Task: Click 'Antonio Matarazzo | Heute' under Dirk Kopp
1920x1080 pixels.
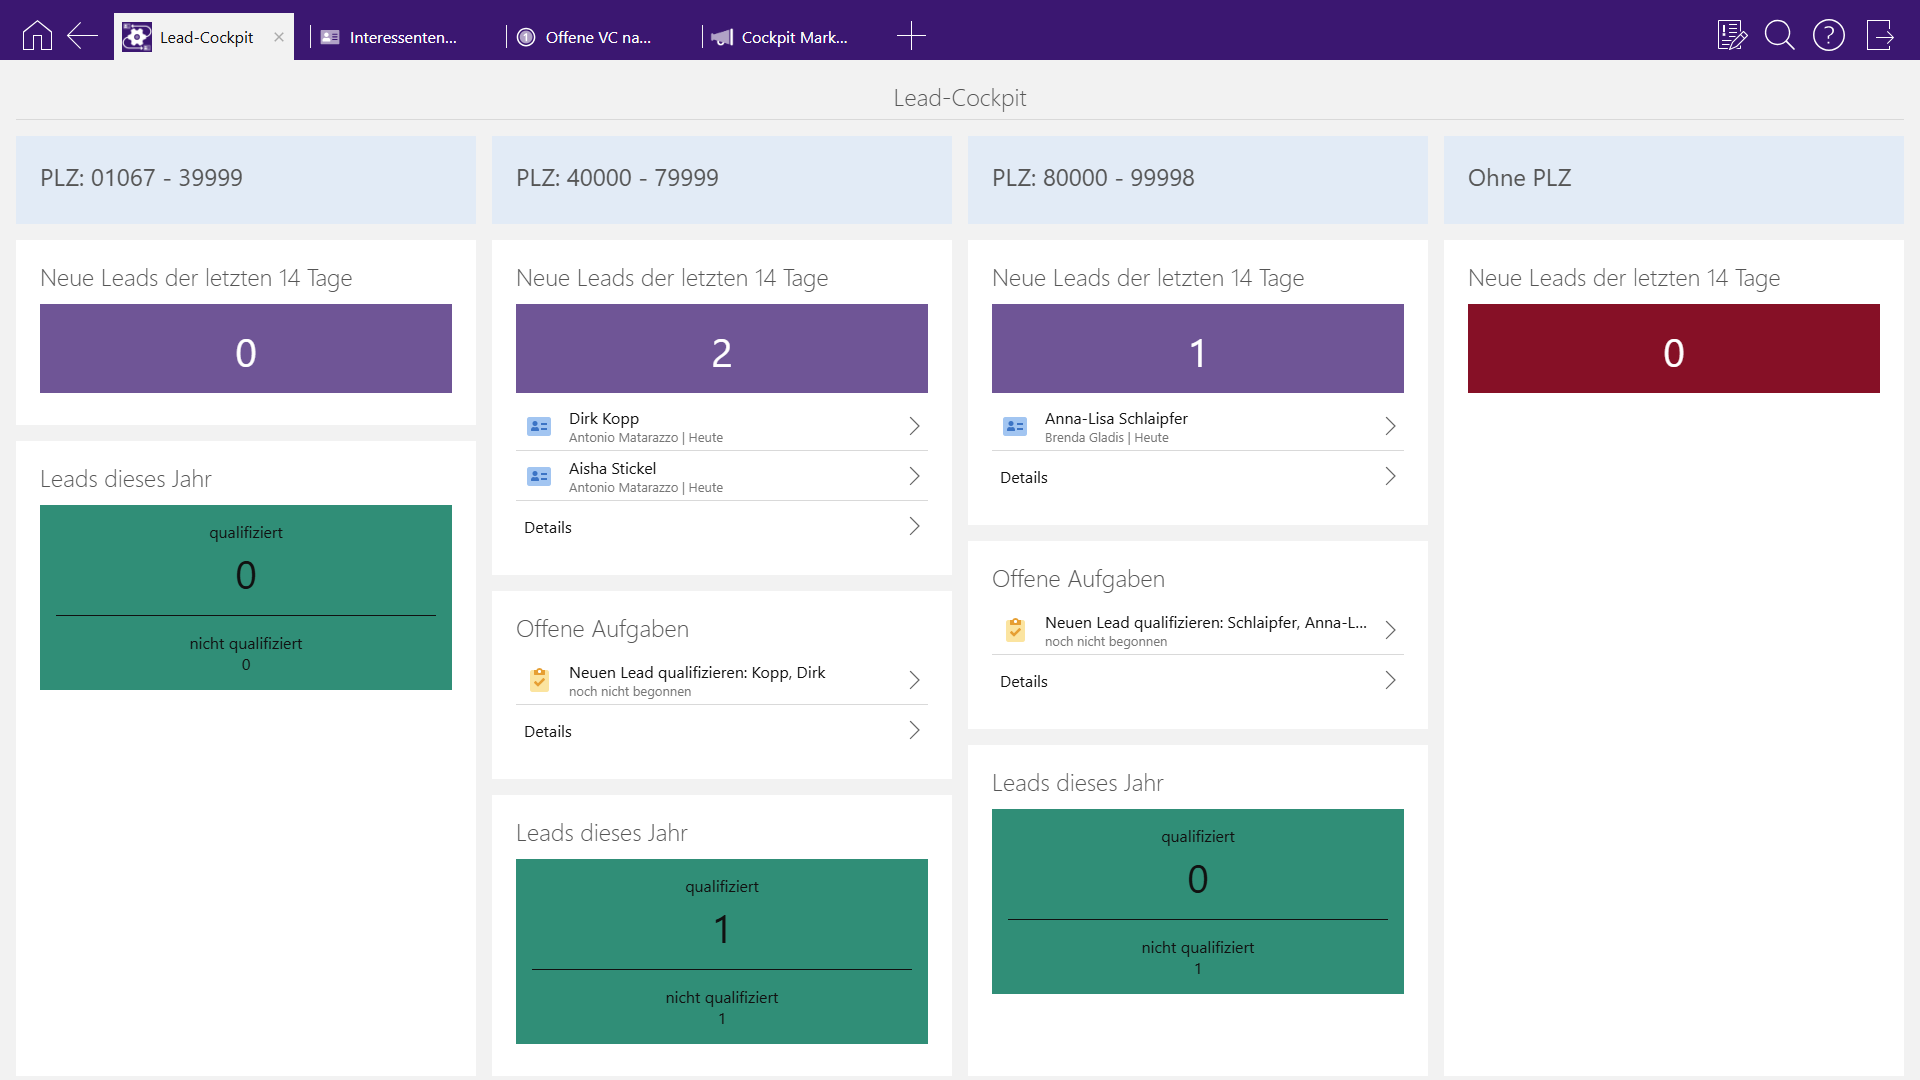Action: pos(646,438)
